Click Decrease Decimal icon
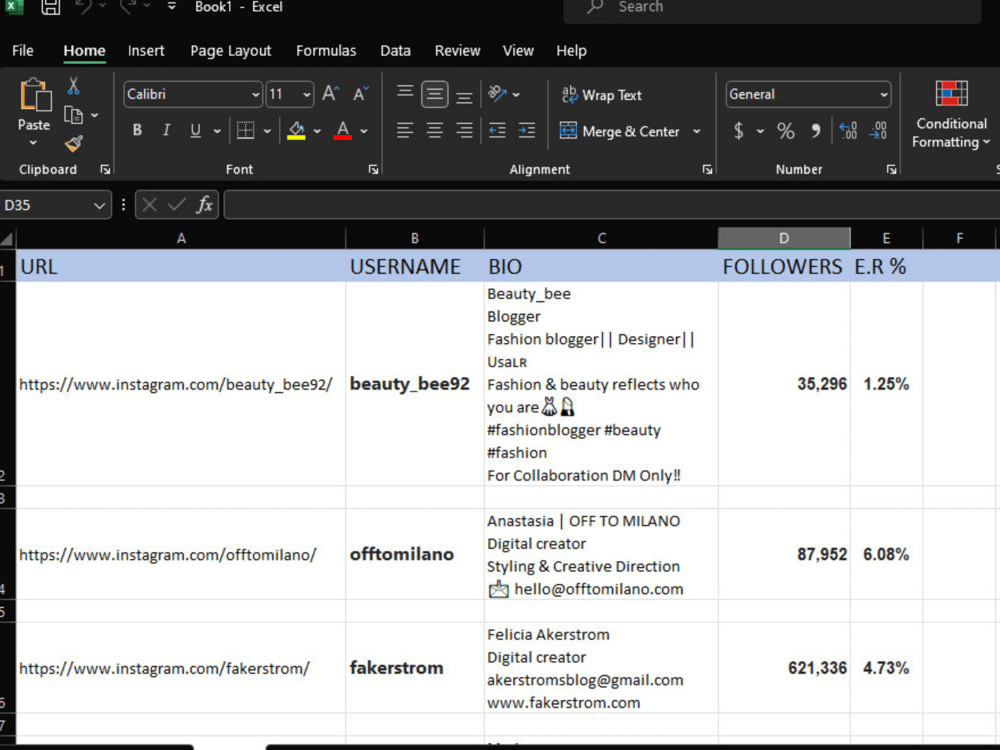This screenshot has height=750, width=1000. (878, 131)
